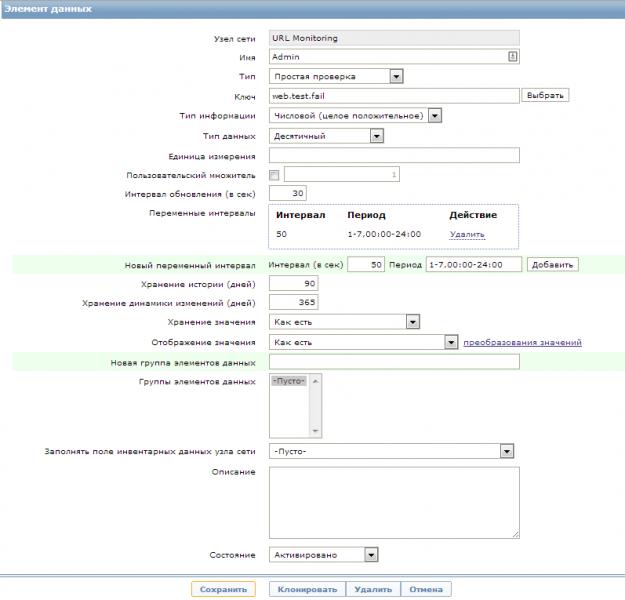Click the Сохранить button
Screen dimensions: 625x600
point(223,589)
